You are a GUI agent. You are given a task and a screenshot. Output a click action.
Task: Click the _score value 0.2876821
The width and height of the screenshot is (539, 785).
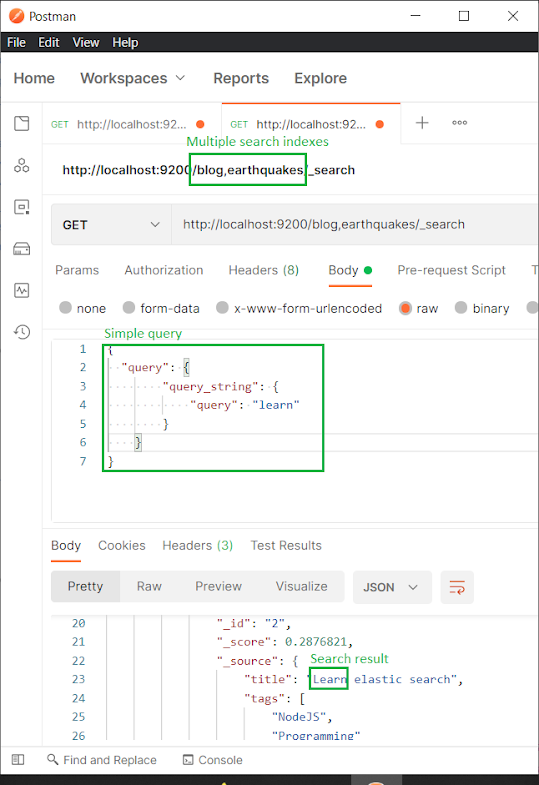[316, 642]
